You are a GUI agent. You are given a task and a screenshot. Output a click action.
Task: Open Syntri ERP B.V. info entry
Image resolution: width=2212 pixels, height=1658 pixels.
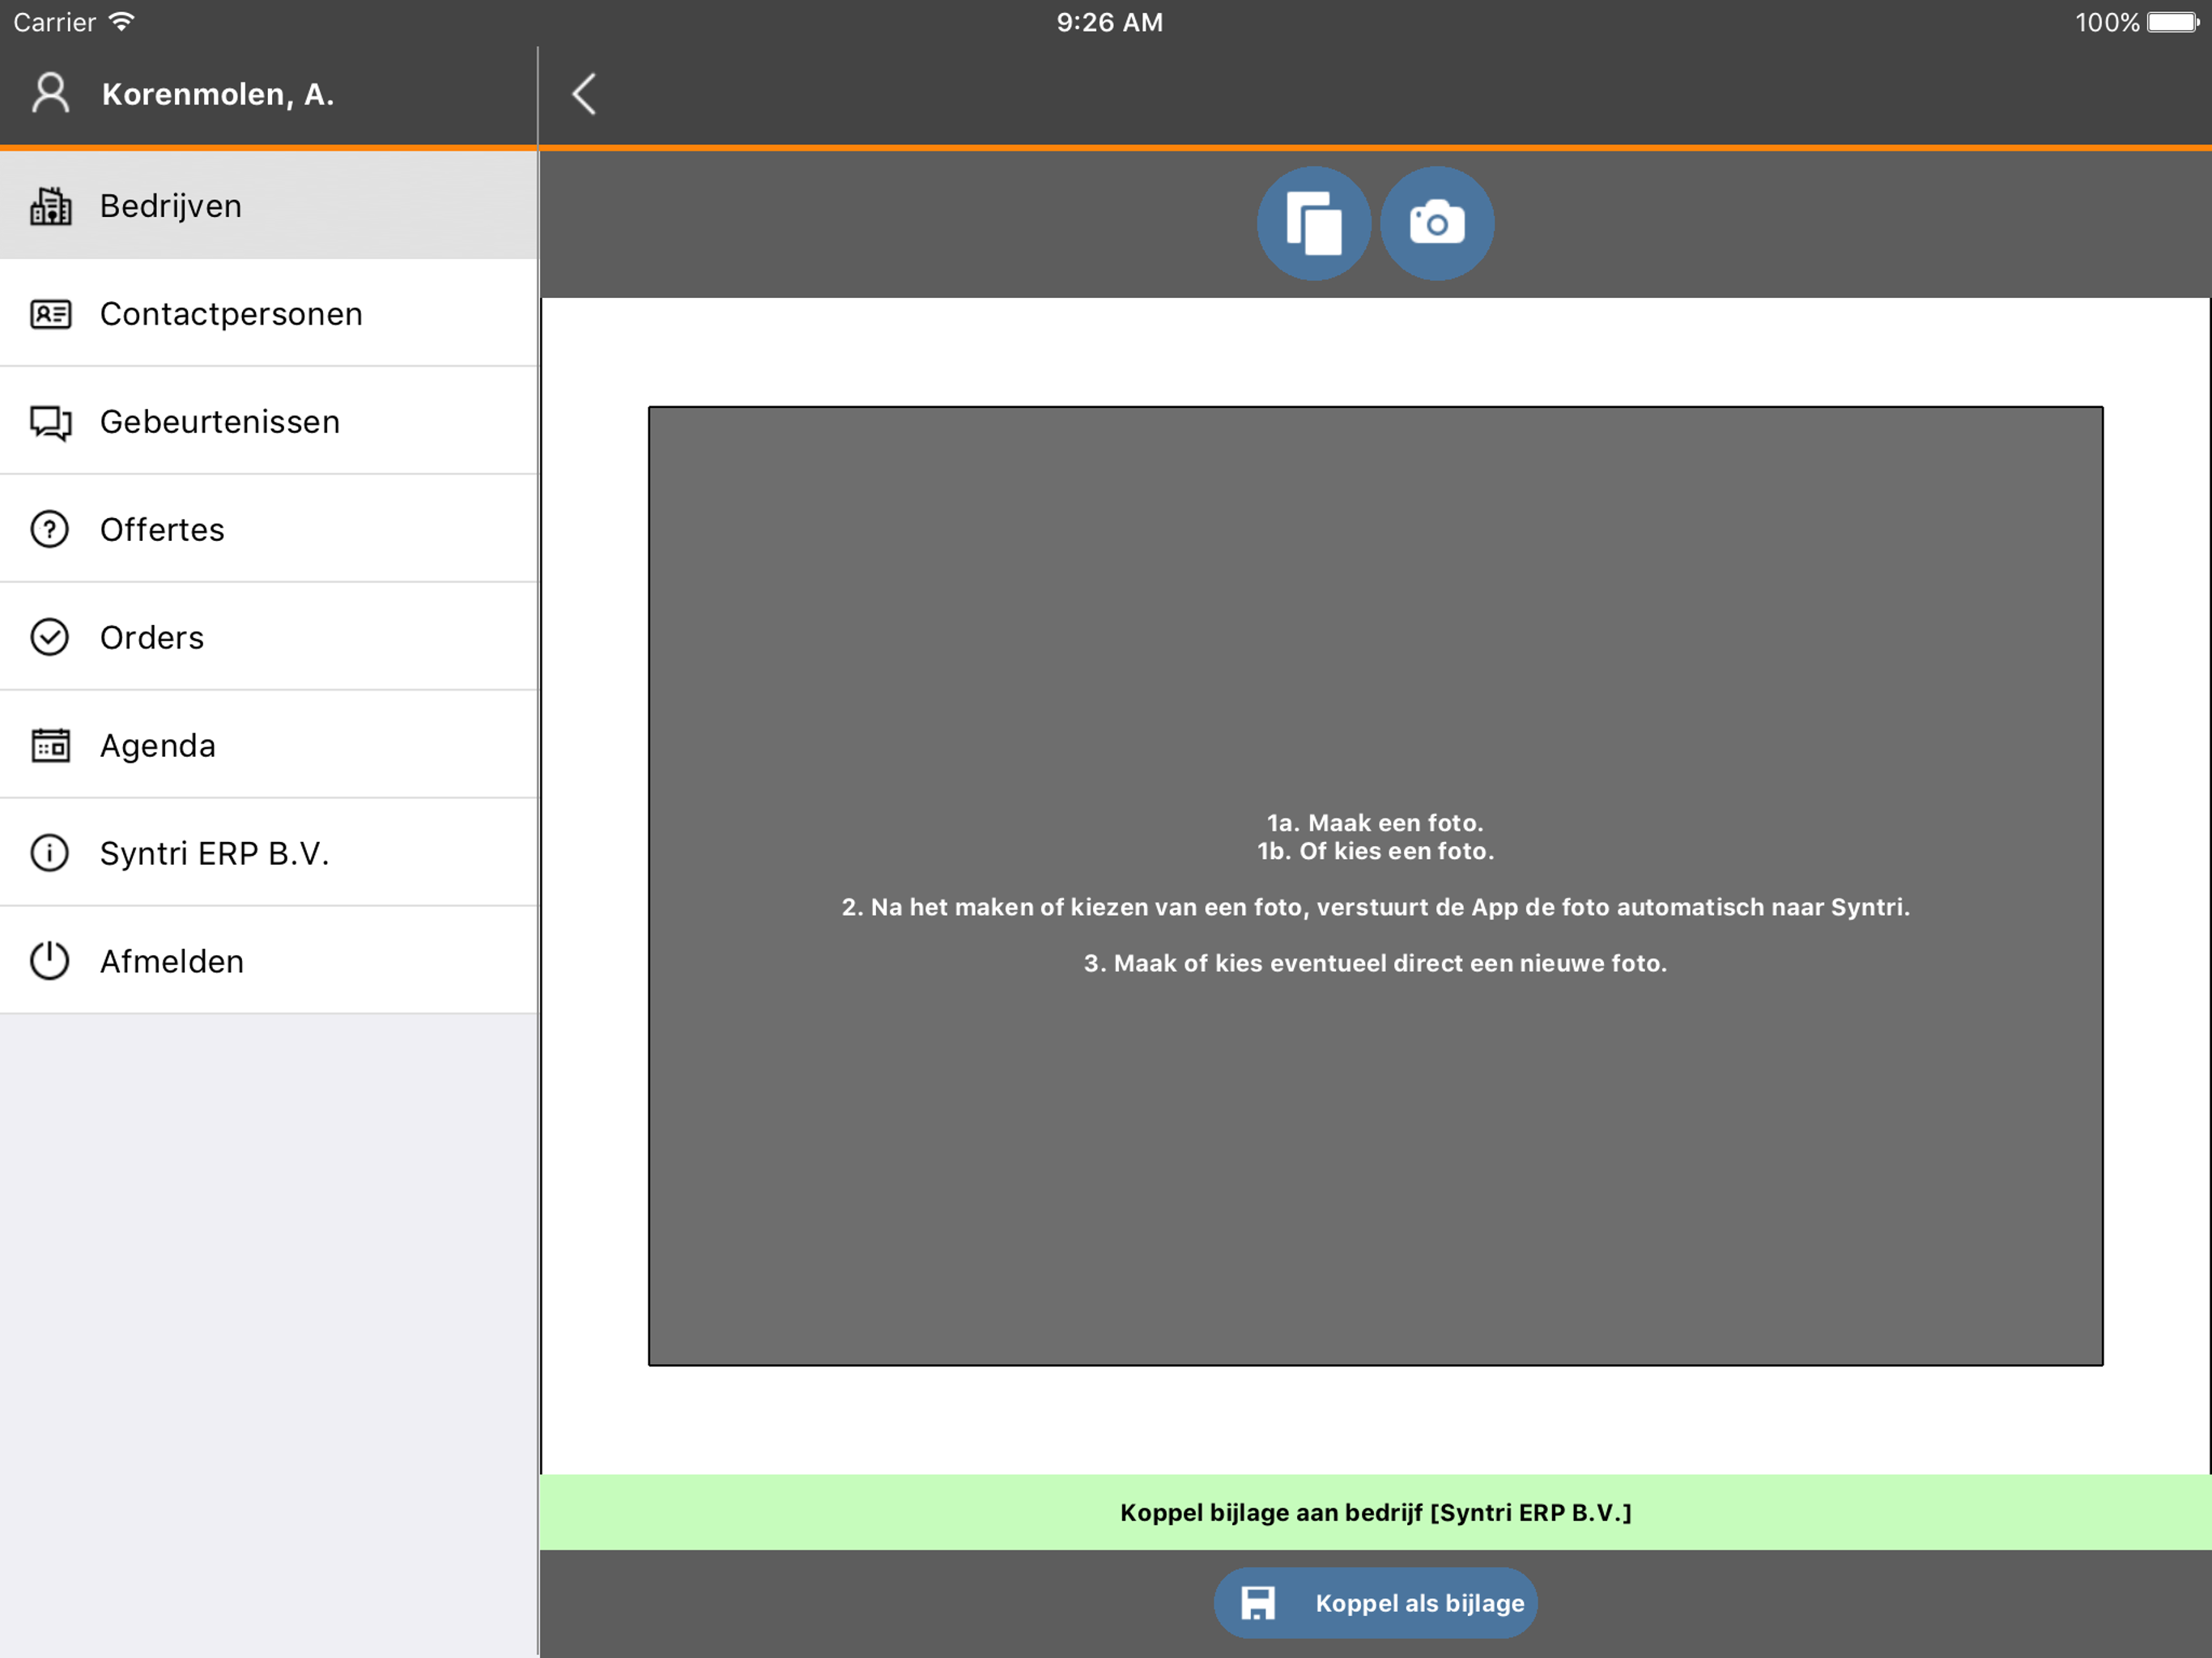point(269,853)
